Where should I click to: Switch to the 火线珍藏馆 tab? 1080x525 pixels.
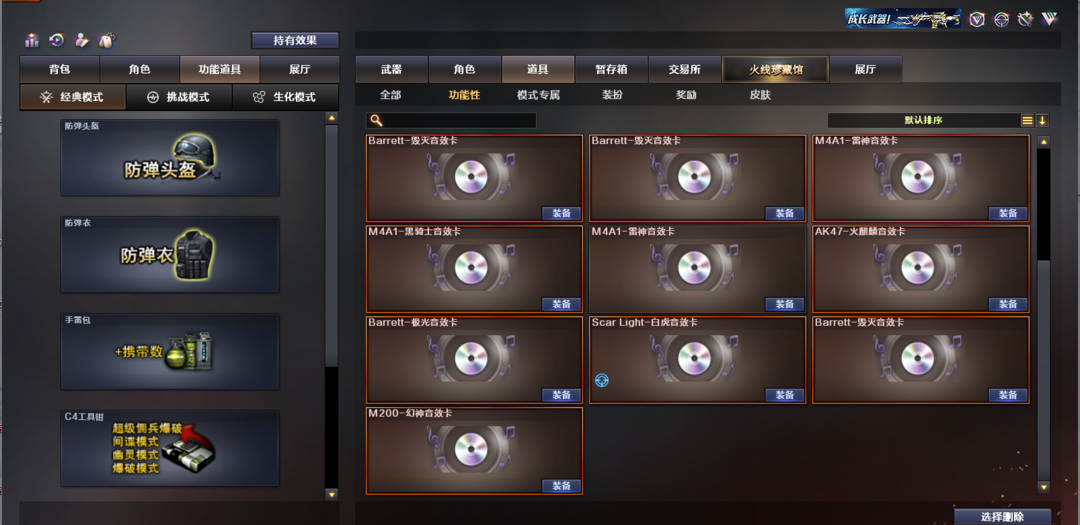[776, 70]
